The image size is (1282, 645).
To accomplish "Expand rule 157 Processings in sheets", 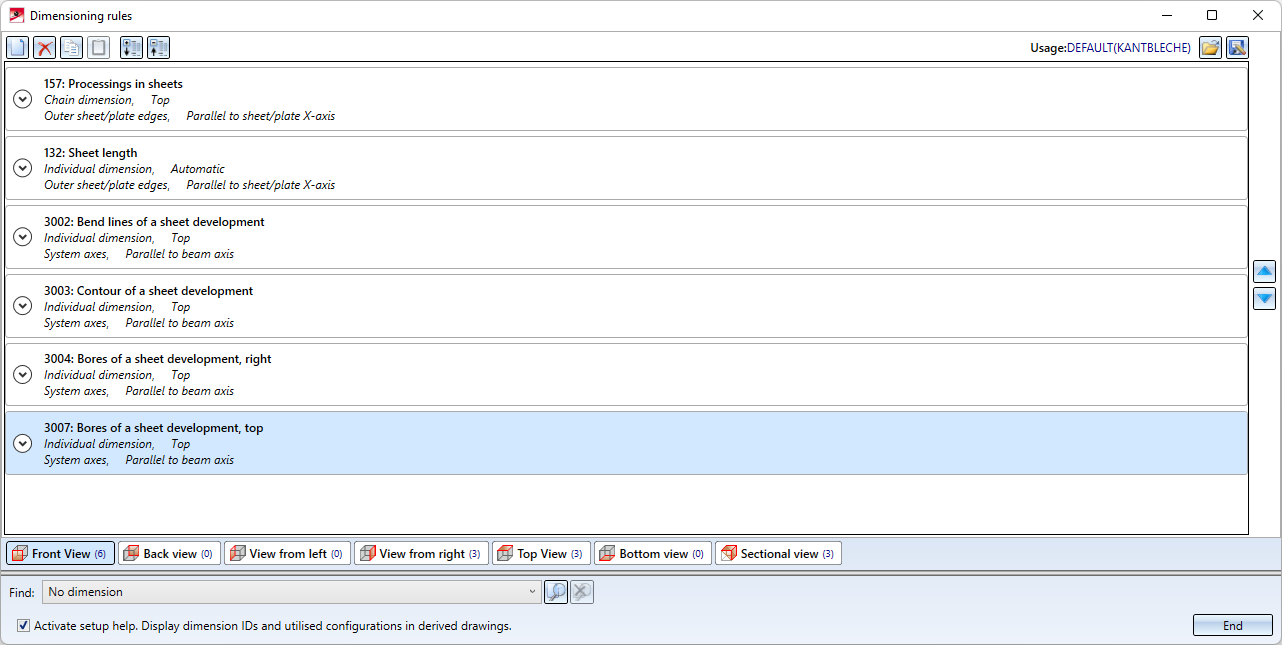I will (x=22, y=99).
